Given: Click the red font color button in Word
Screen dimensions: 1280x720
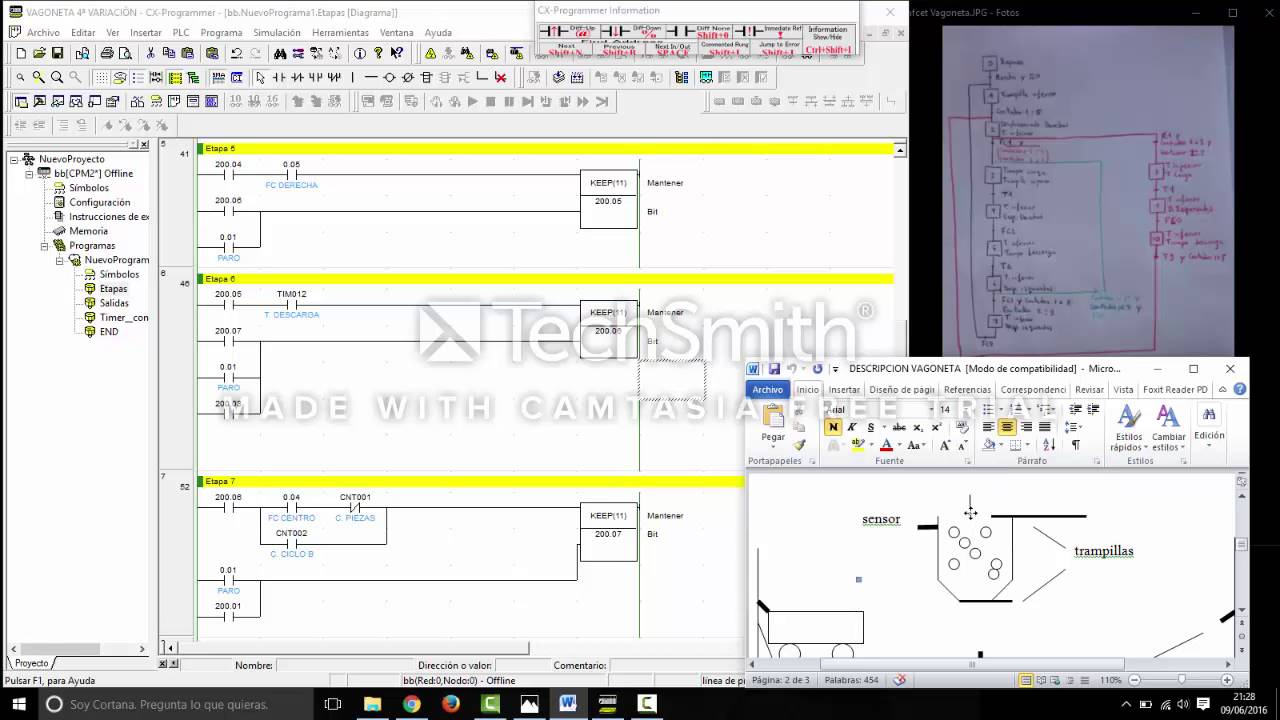Looking at the screenshot, I should (886, 445).
